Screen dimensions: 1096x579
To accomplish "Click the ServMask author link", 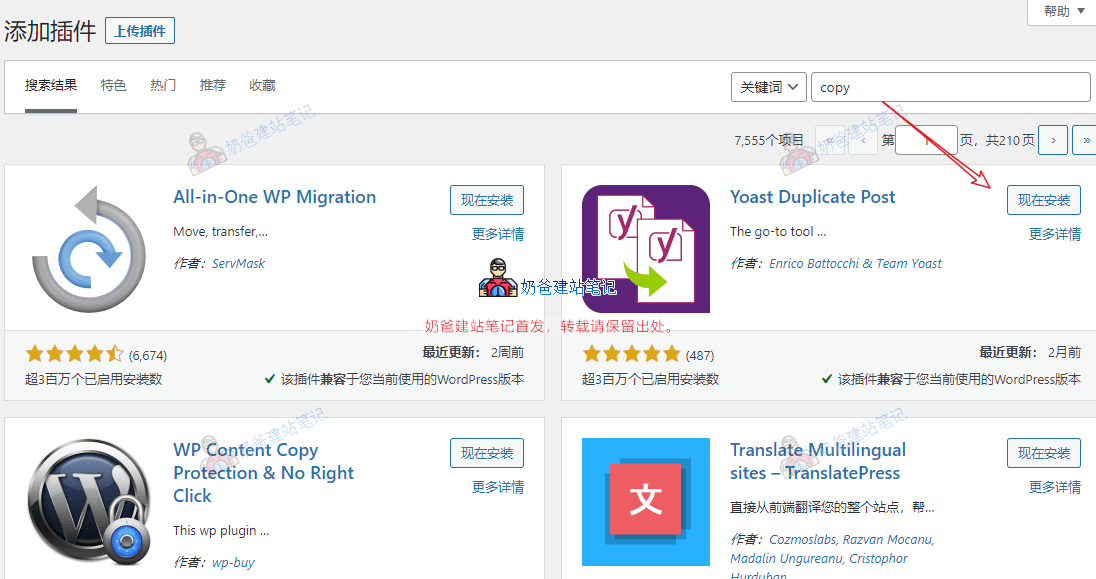I will [x=238, y=263].
